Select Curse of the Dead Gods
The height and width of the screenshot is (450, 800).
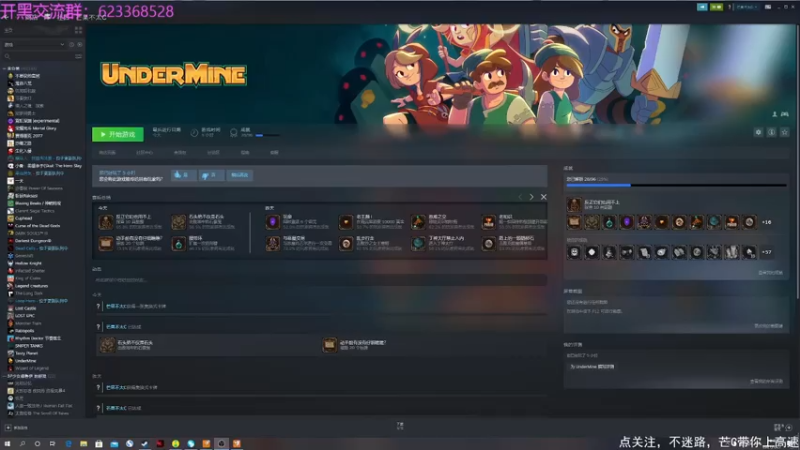click(x=37, y=226)
